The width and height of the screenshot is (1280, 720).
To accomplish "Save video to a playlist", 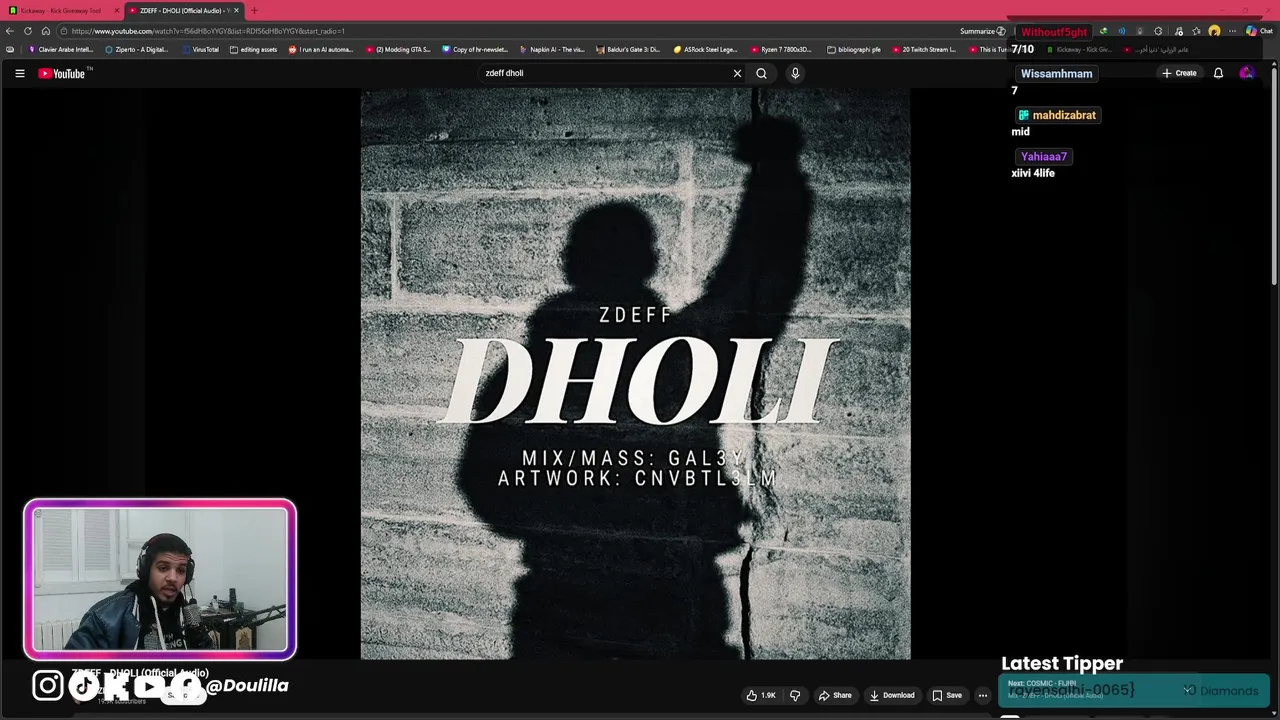I will coord(947,695).
